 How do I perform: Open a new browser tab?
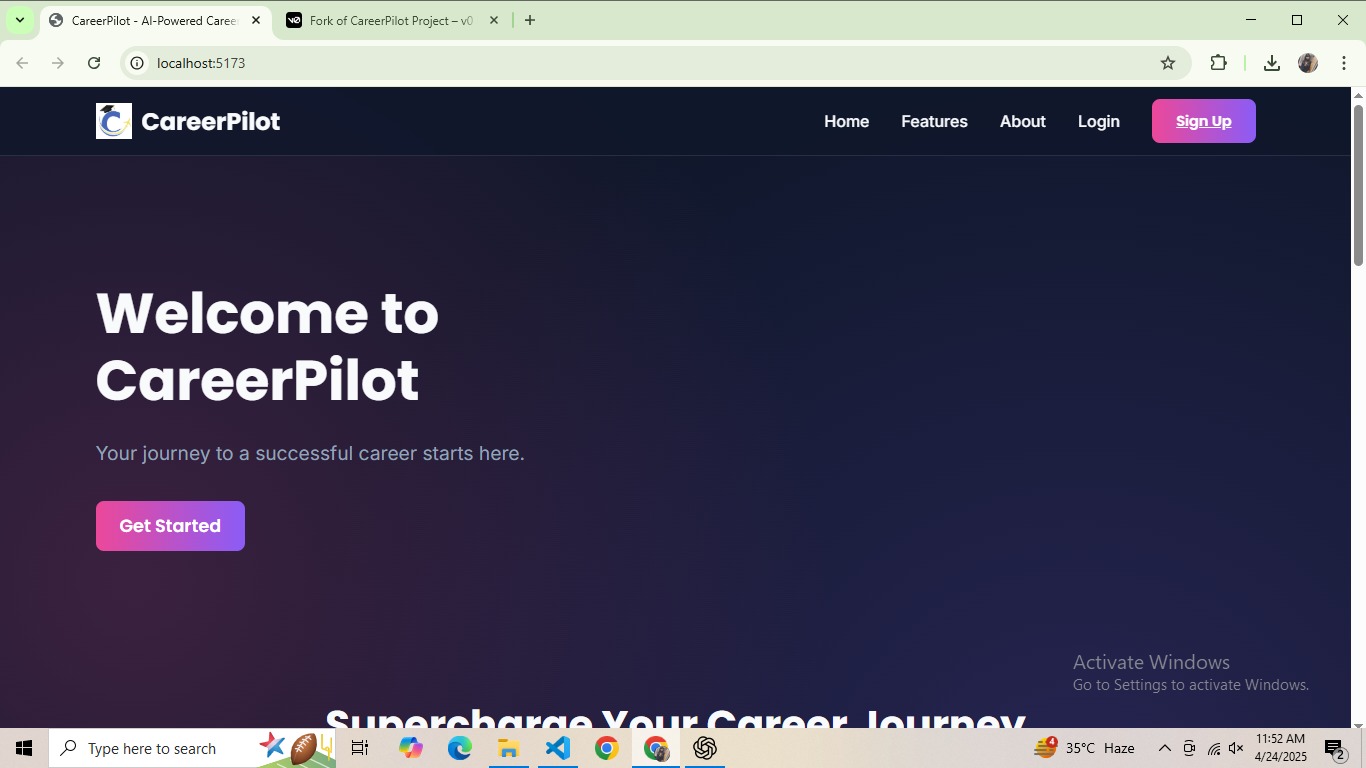(530, 20)
